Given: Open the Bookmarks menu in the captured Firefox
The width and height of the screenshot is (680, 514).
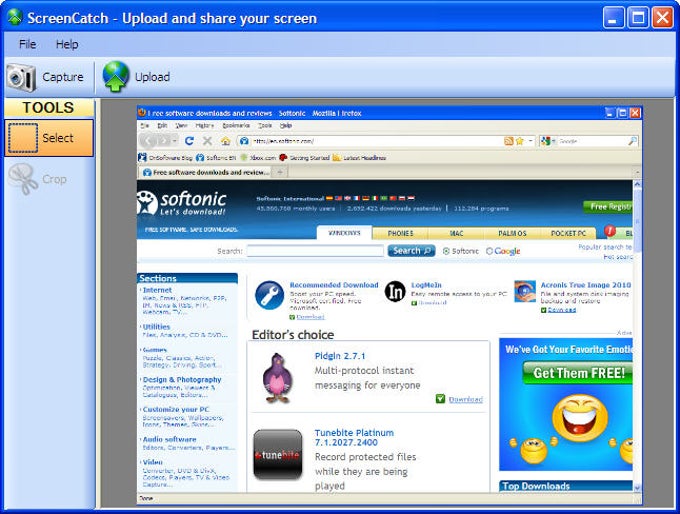Looking at the screenshot, I should 236,125.
